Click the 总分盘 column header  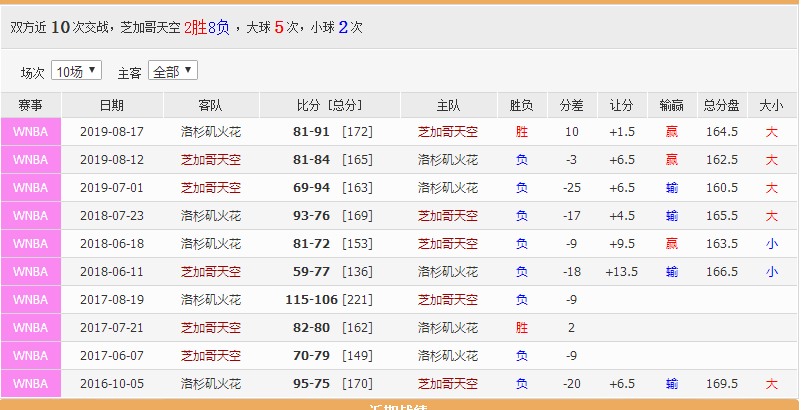click(722, 105)
